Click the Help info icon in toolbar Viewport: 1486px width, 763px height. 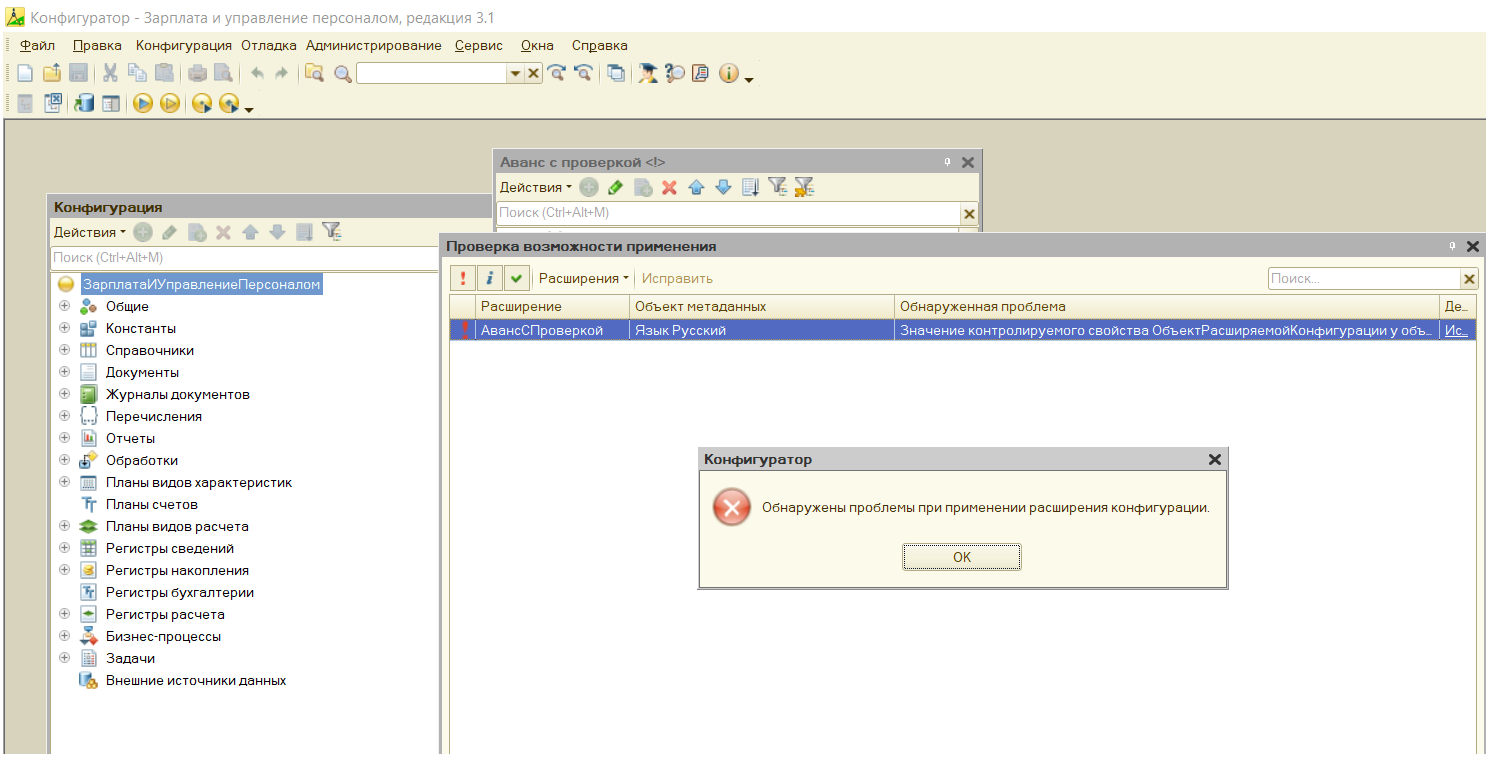(x=728, y=73)
